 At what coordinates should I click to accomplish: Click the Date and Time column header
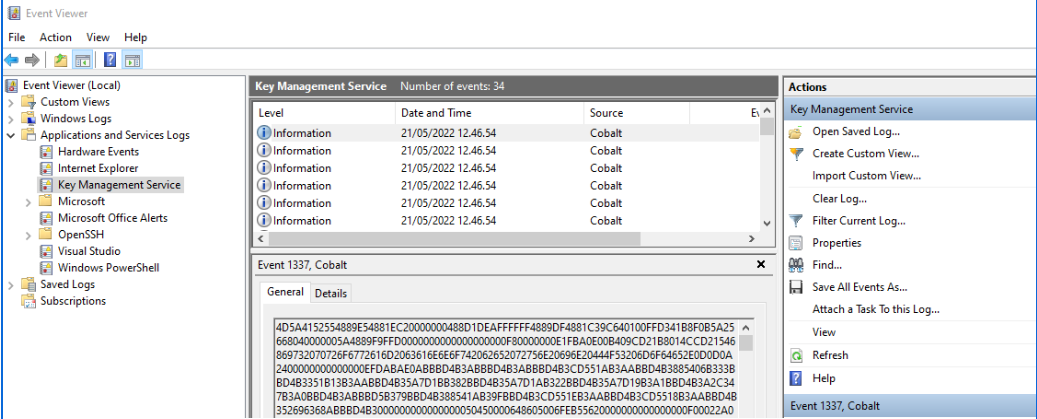436,113
